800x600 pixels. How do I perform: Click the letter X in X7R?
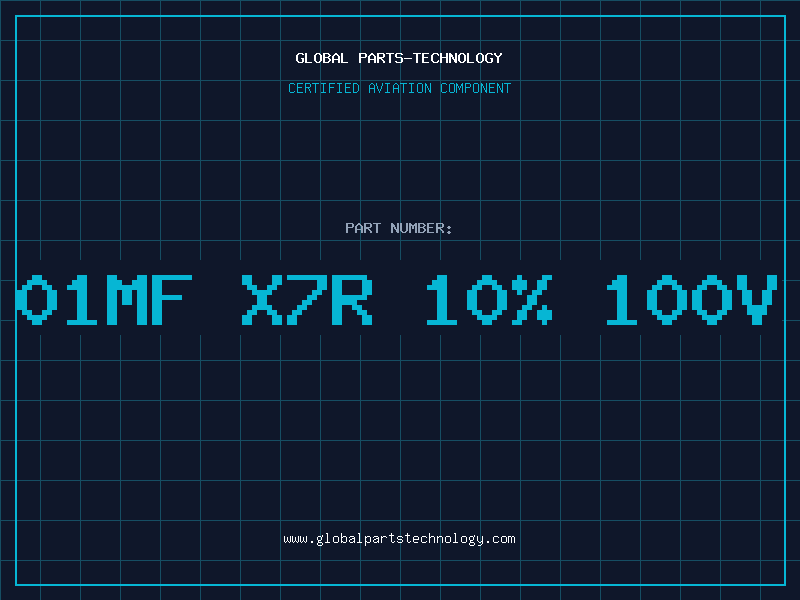pos(262,300)
